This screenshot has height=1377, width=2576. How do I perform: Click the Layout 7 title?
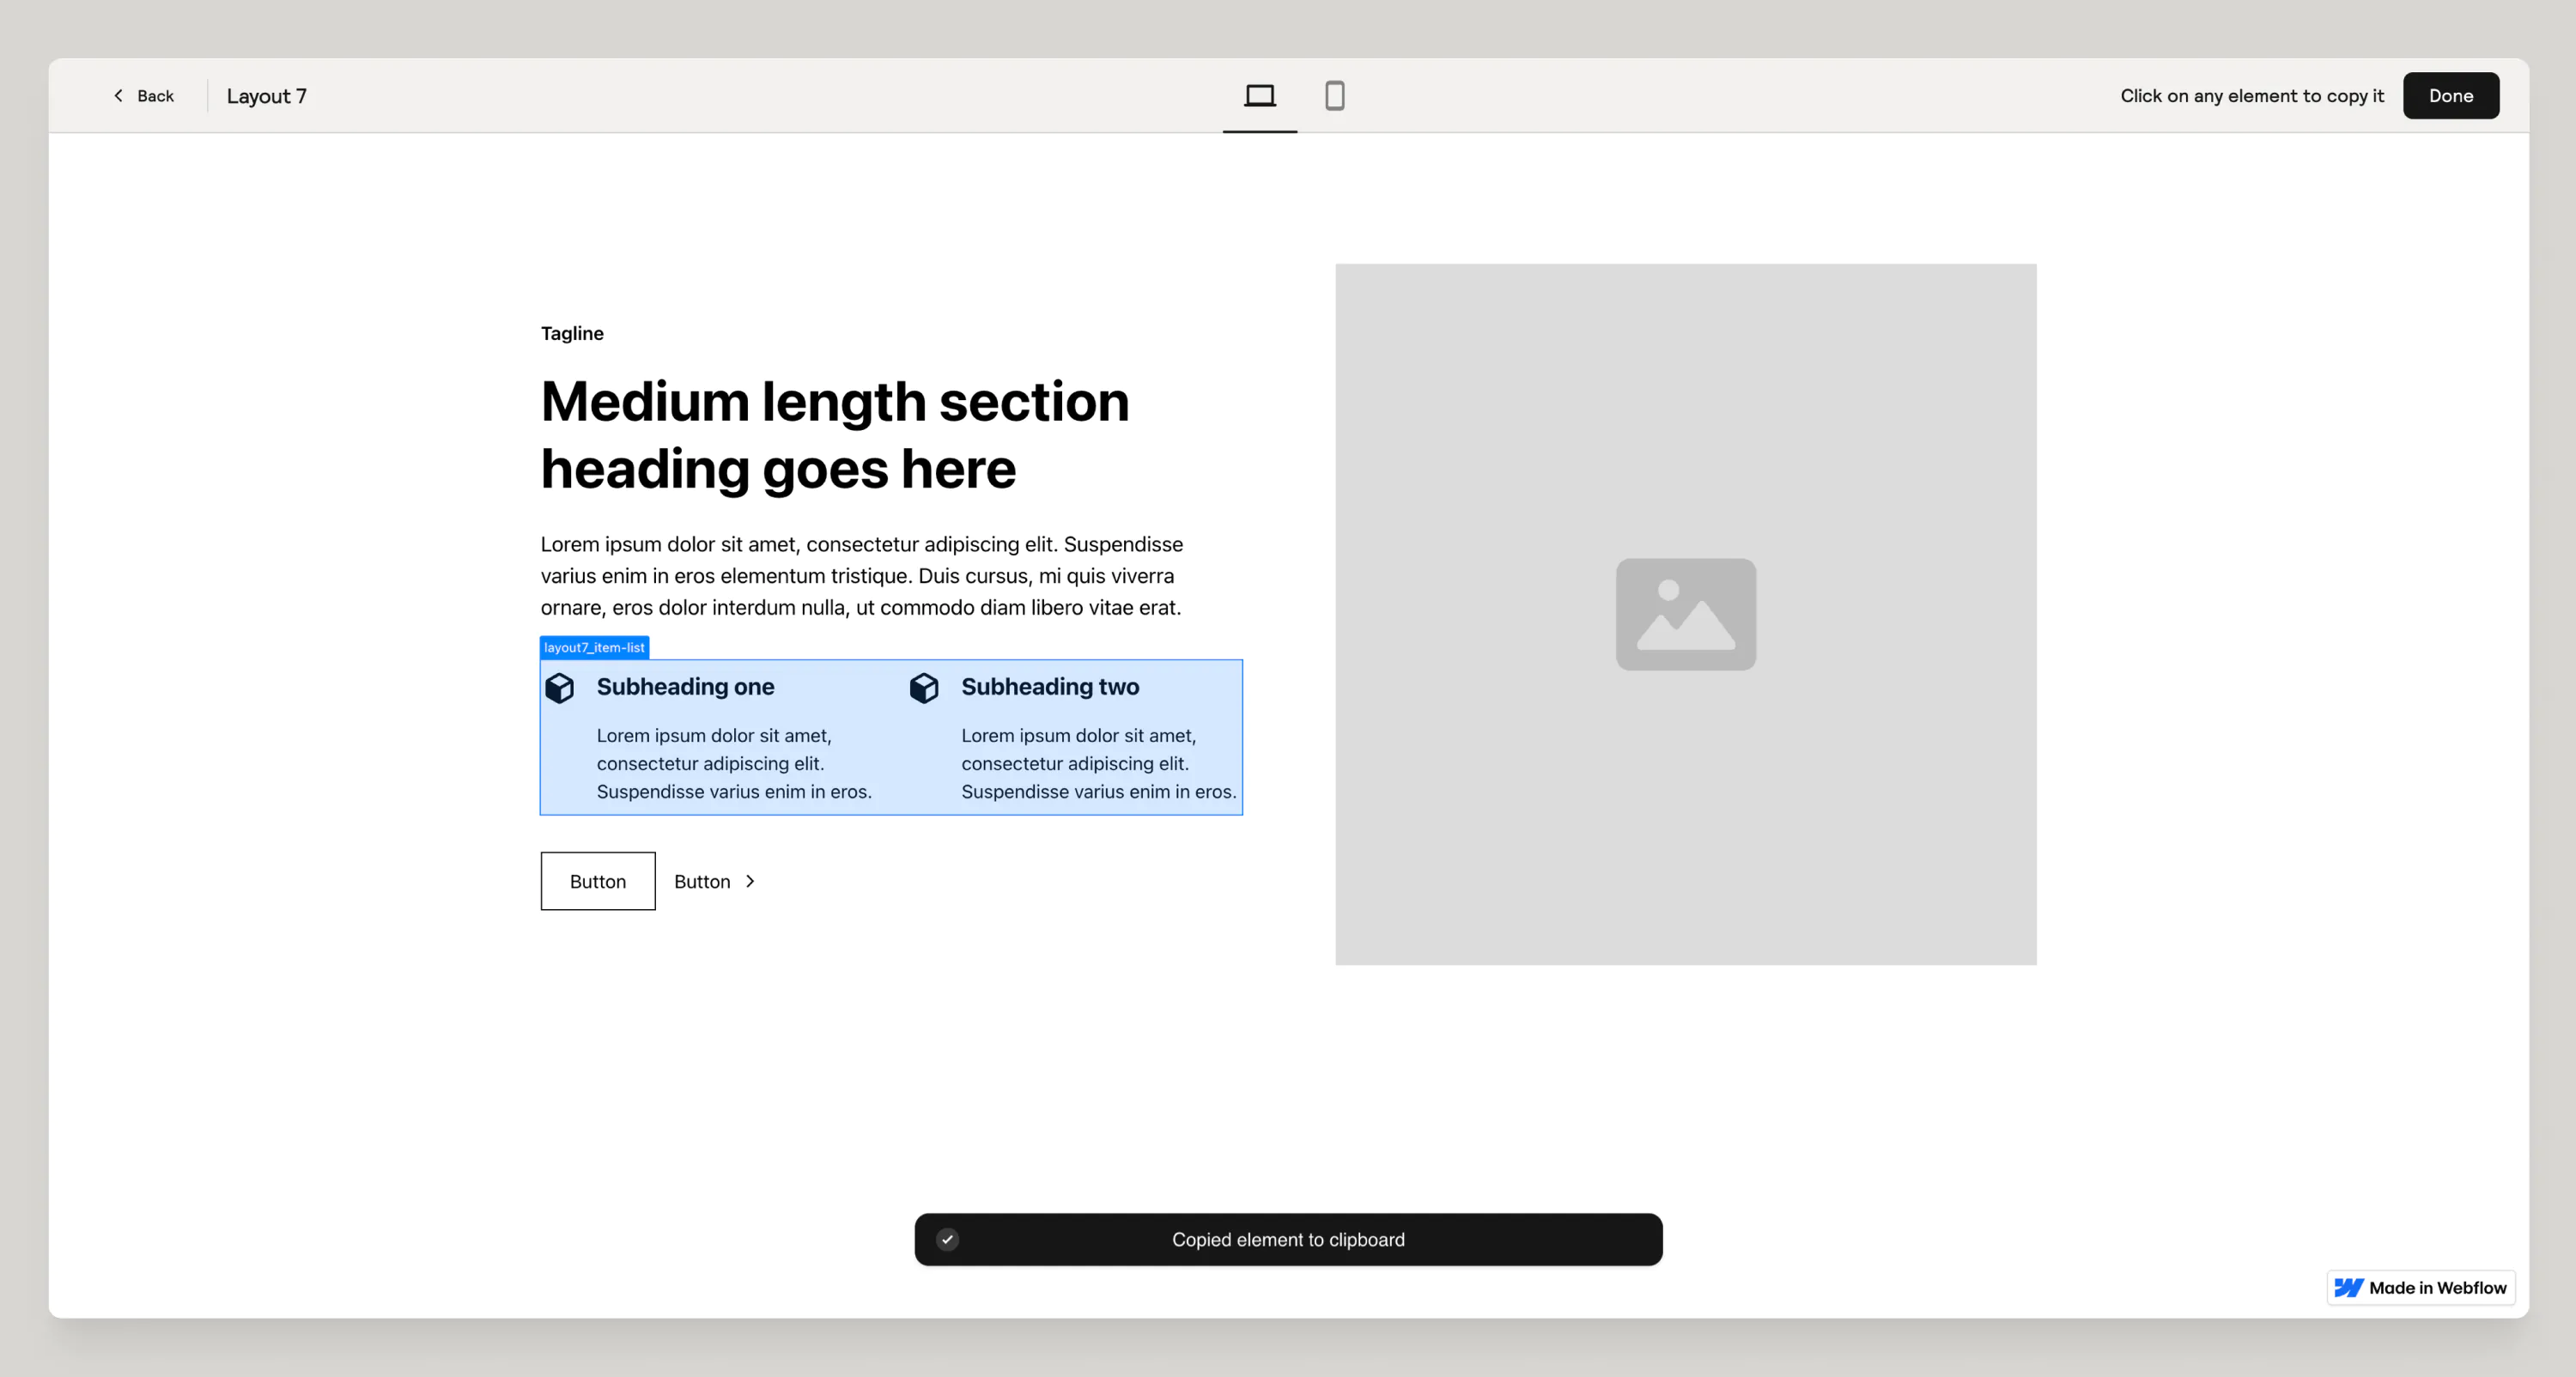[x=266, y=96]
